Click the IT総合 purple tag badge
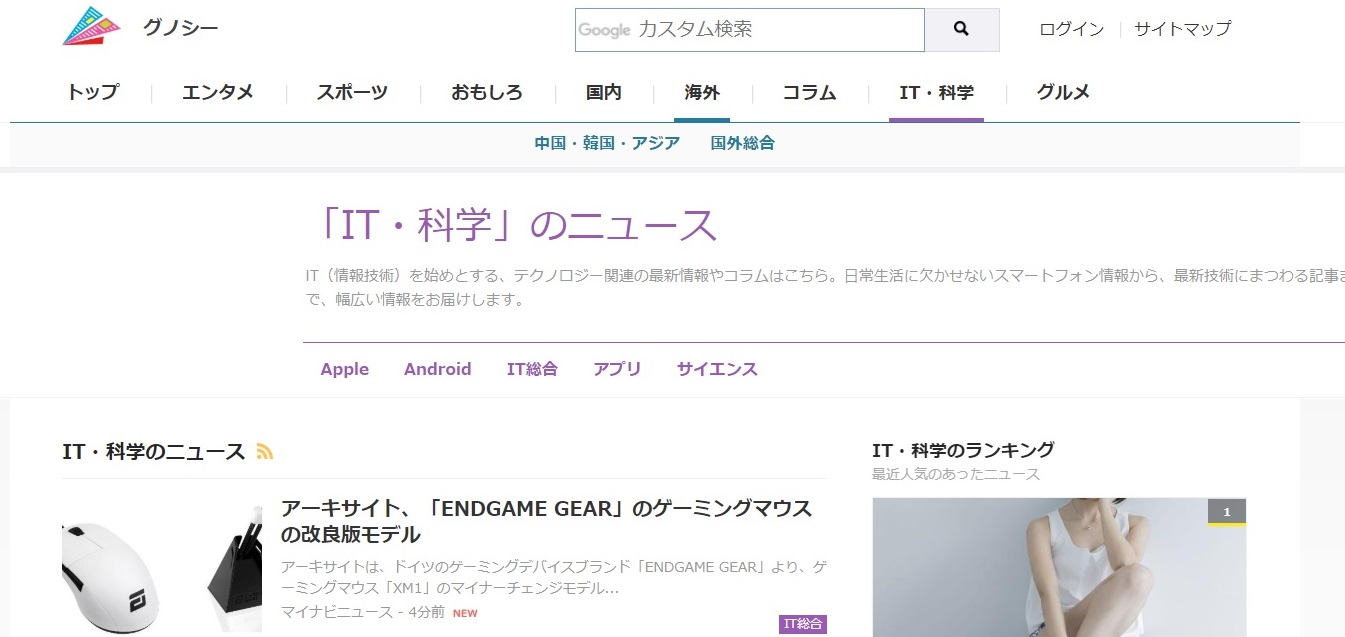This screenshot has height=637, width=1345. point(803,624)
